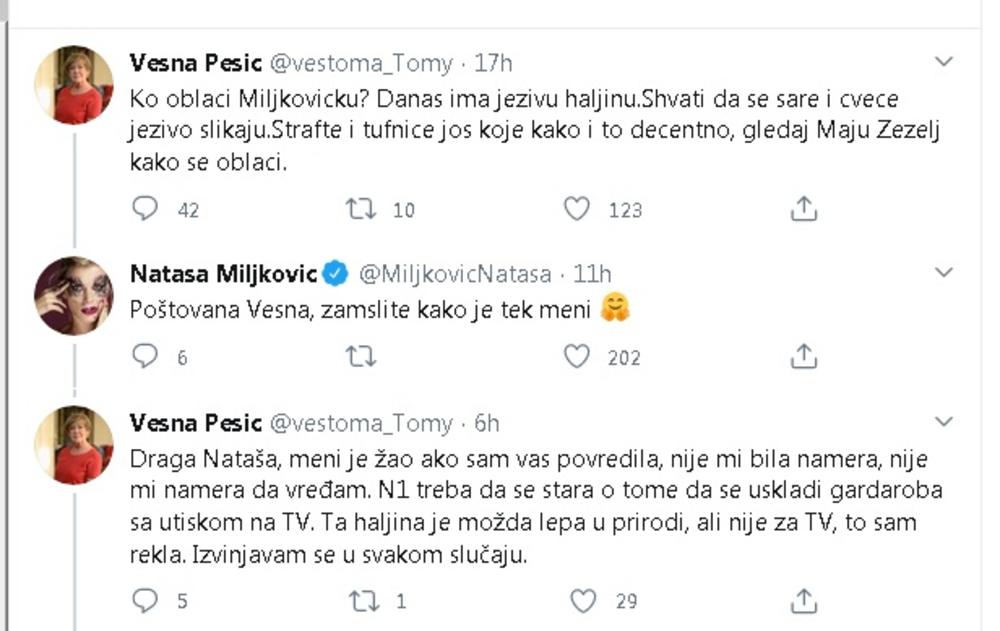
Task: Click Natasa Miljkovic's profile avatar
Action: [74, 295]
